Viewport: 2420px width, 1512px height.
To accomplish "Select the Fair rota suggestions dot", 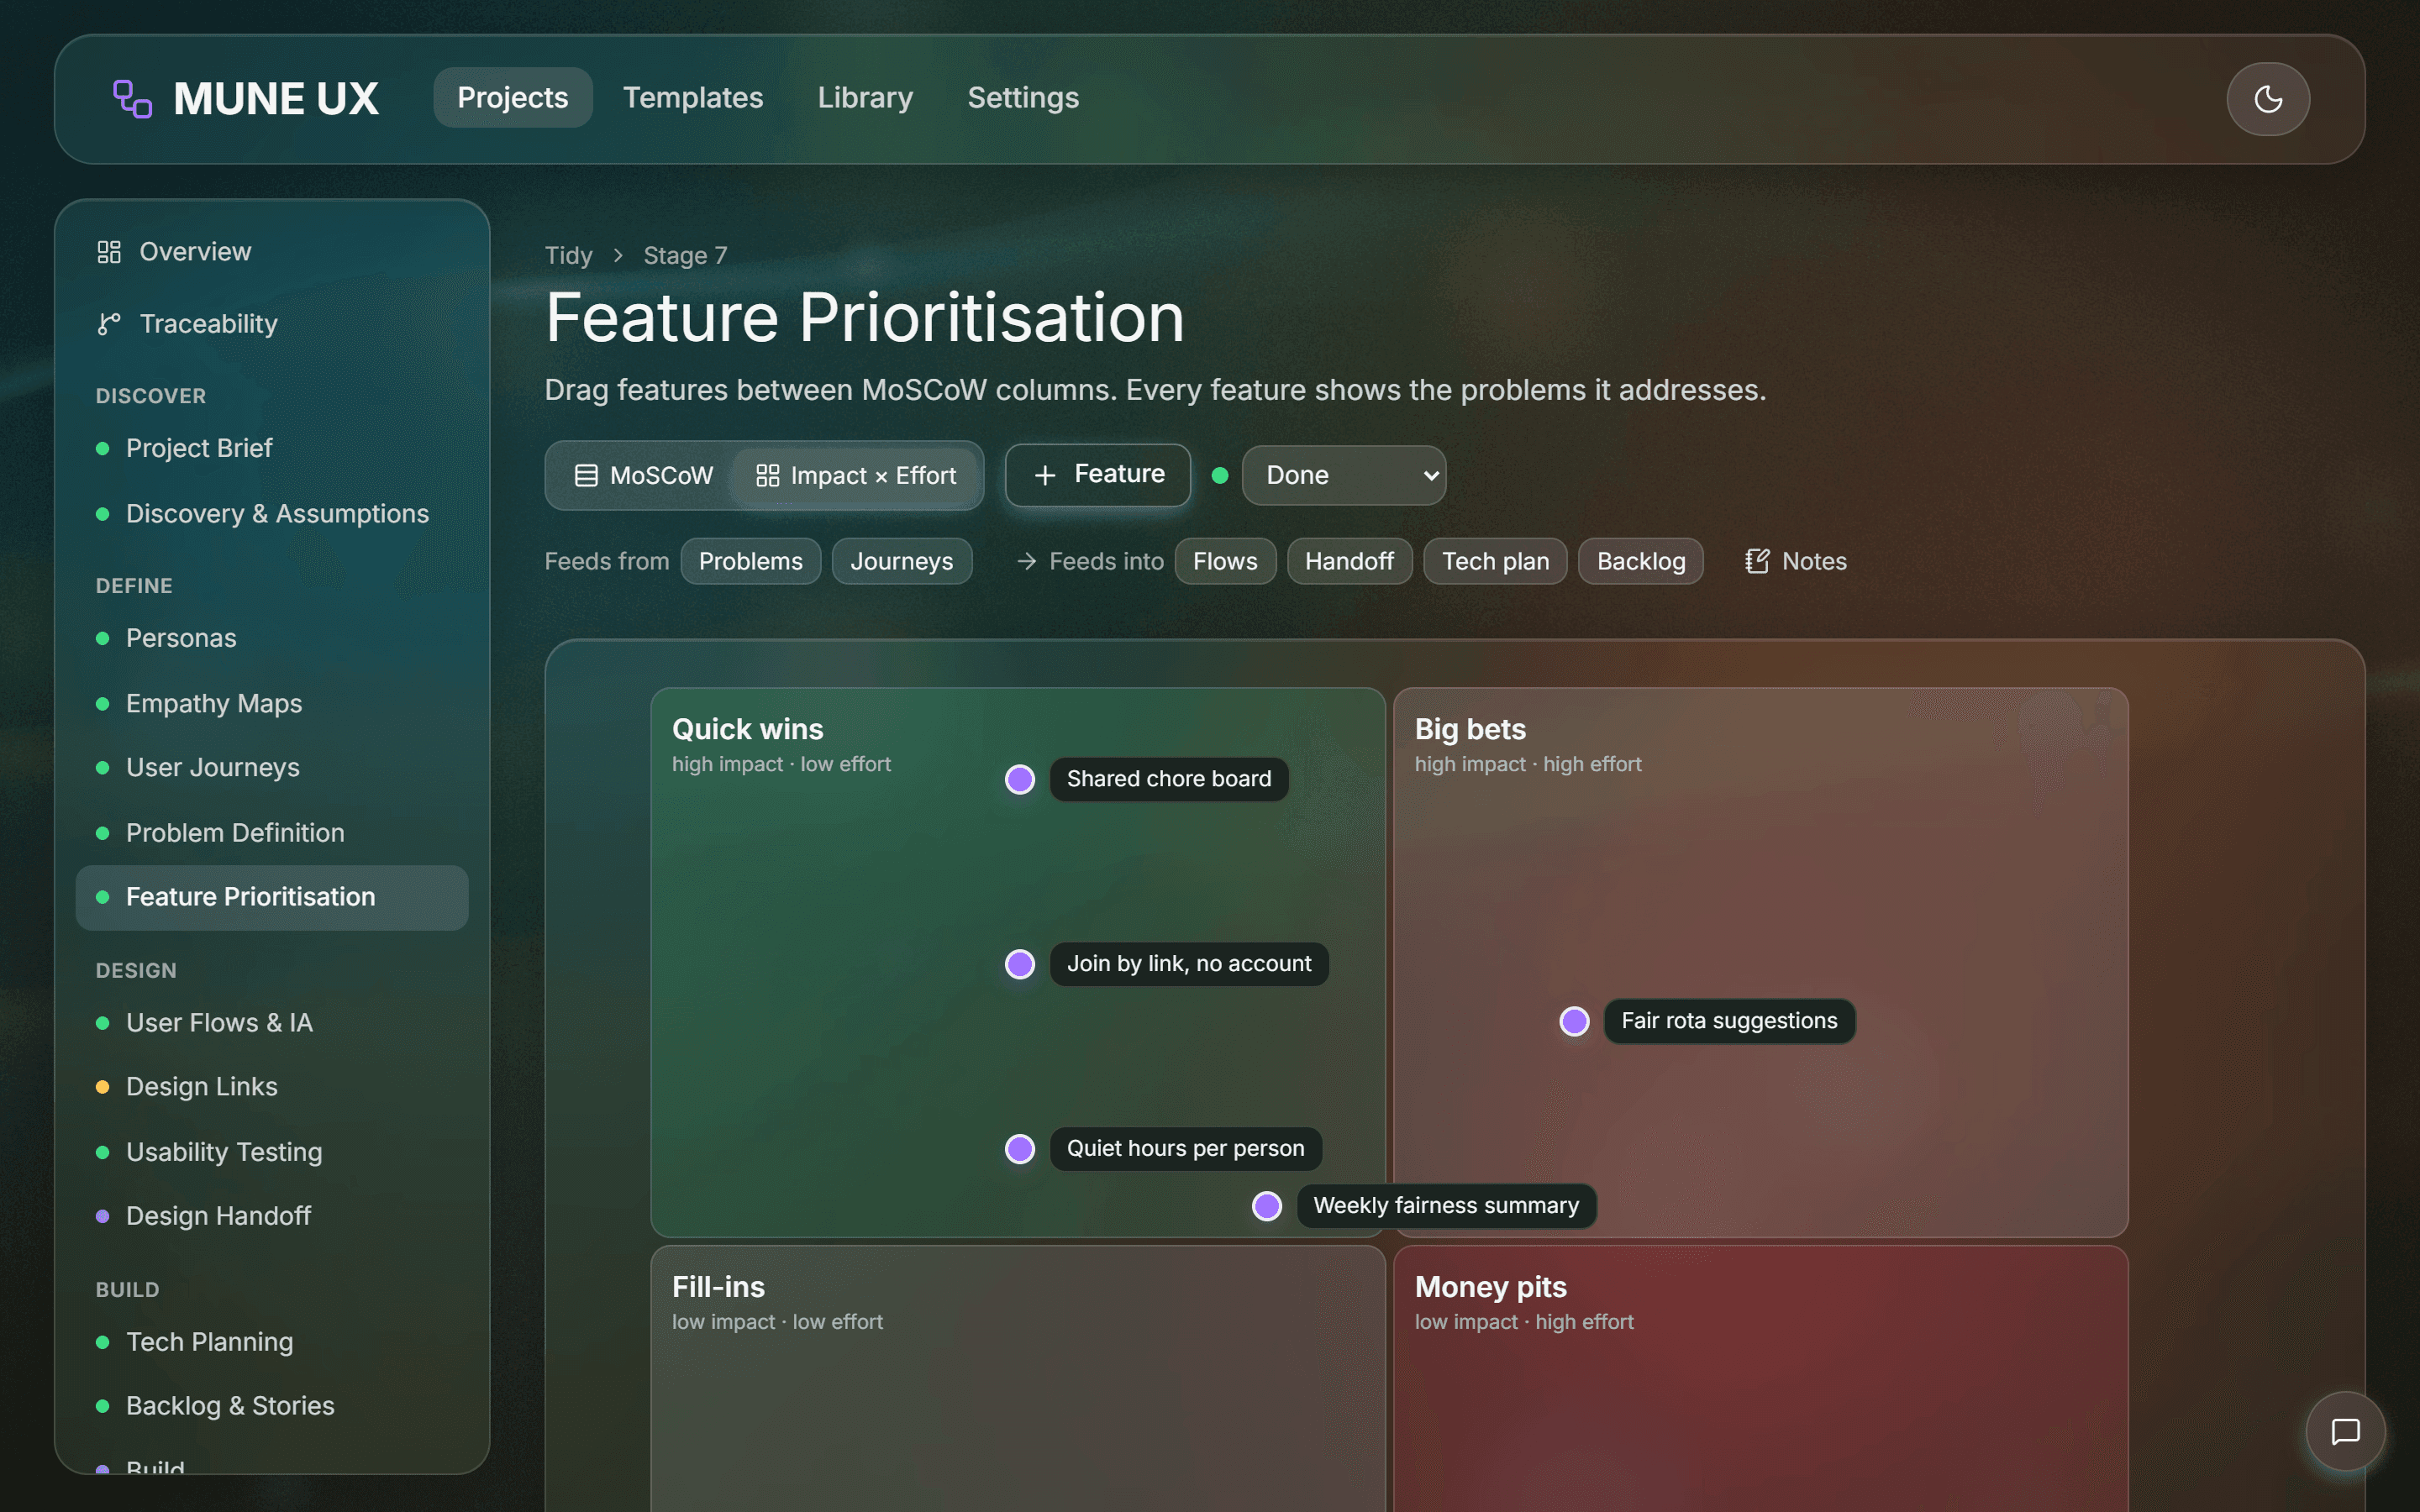I will point(1575,1021).
